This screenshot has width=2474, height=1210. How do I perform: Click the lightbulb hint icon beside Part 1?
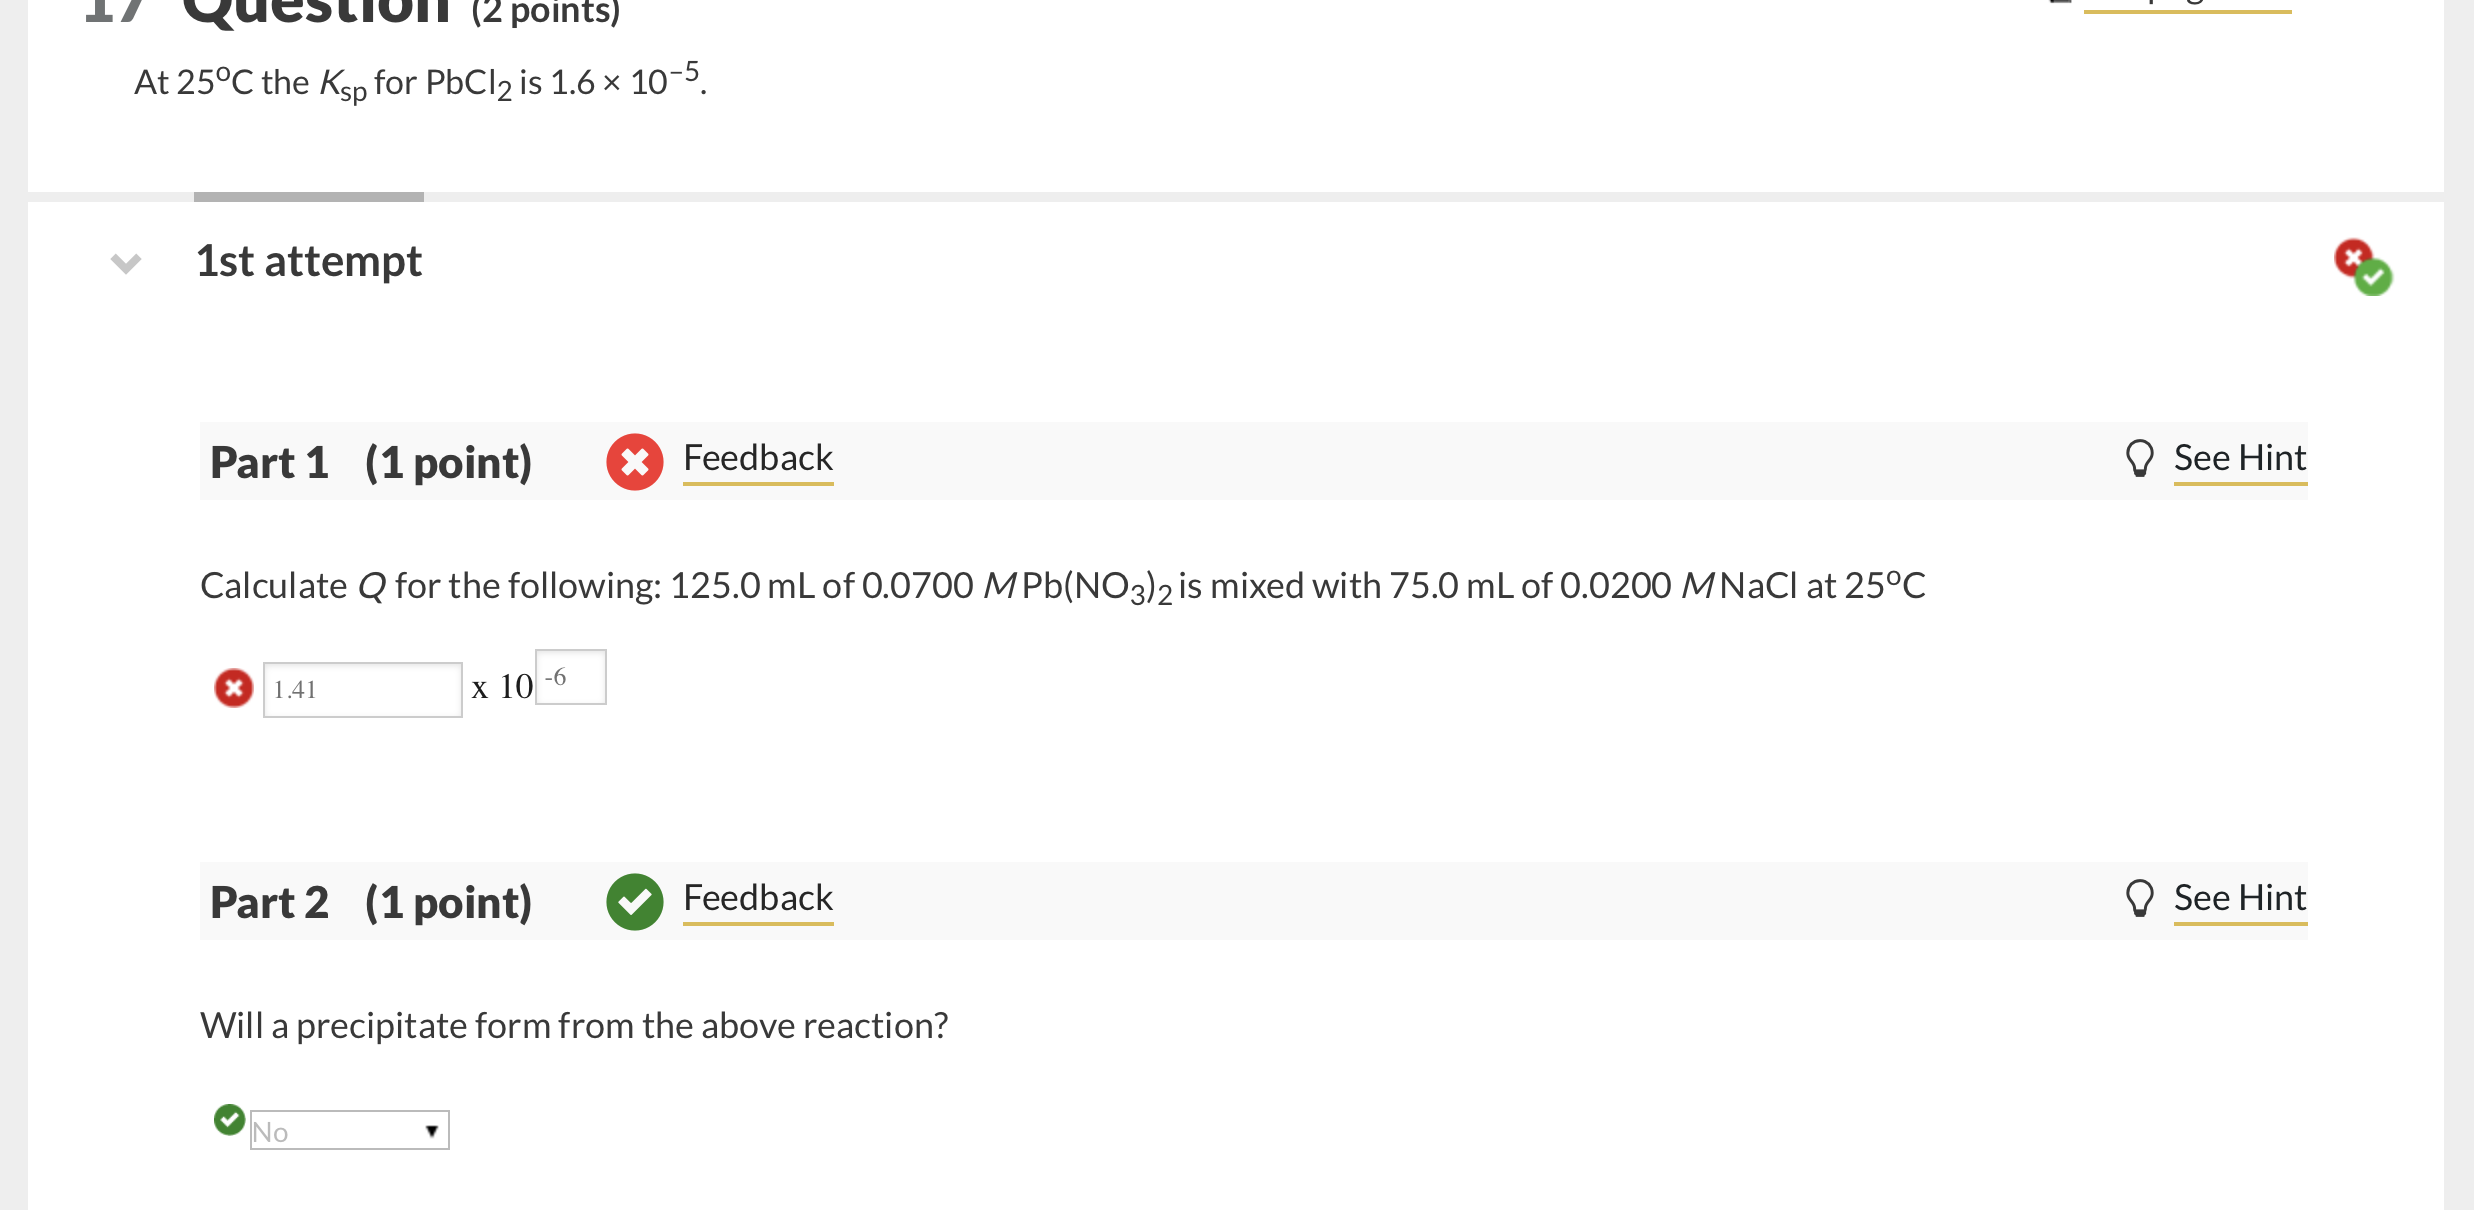coord(2140,459)
